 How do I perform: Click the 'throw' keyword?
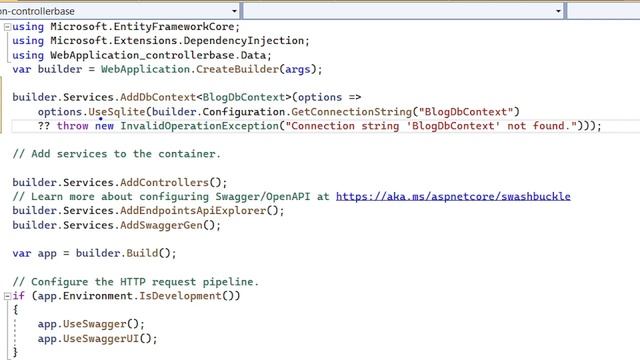(x=73, y=126)
